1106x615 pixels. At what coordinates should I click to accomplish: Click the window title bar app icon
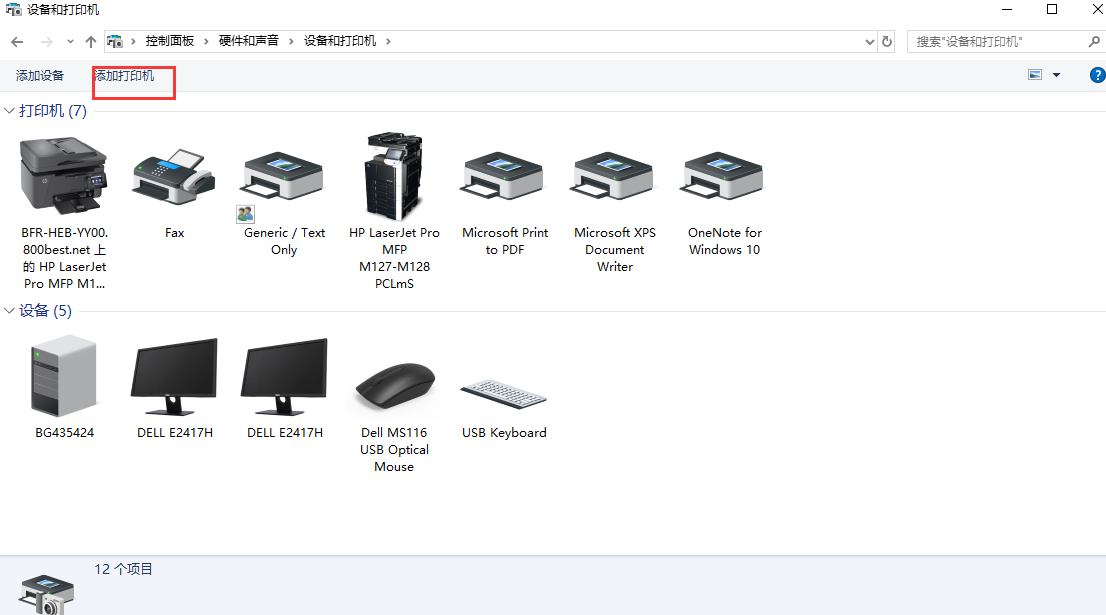point(13,10)
